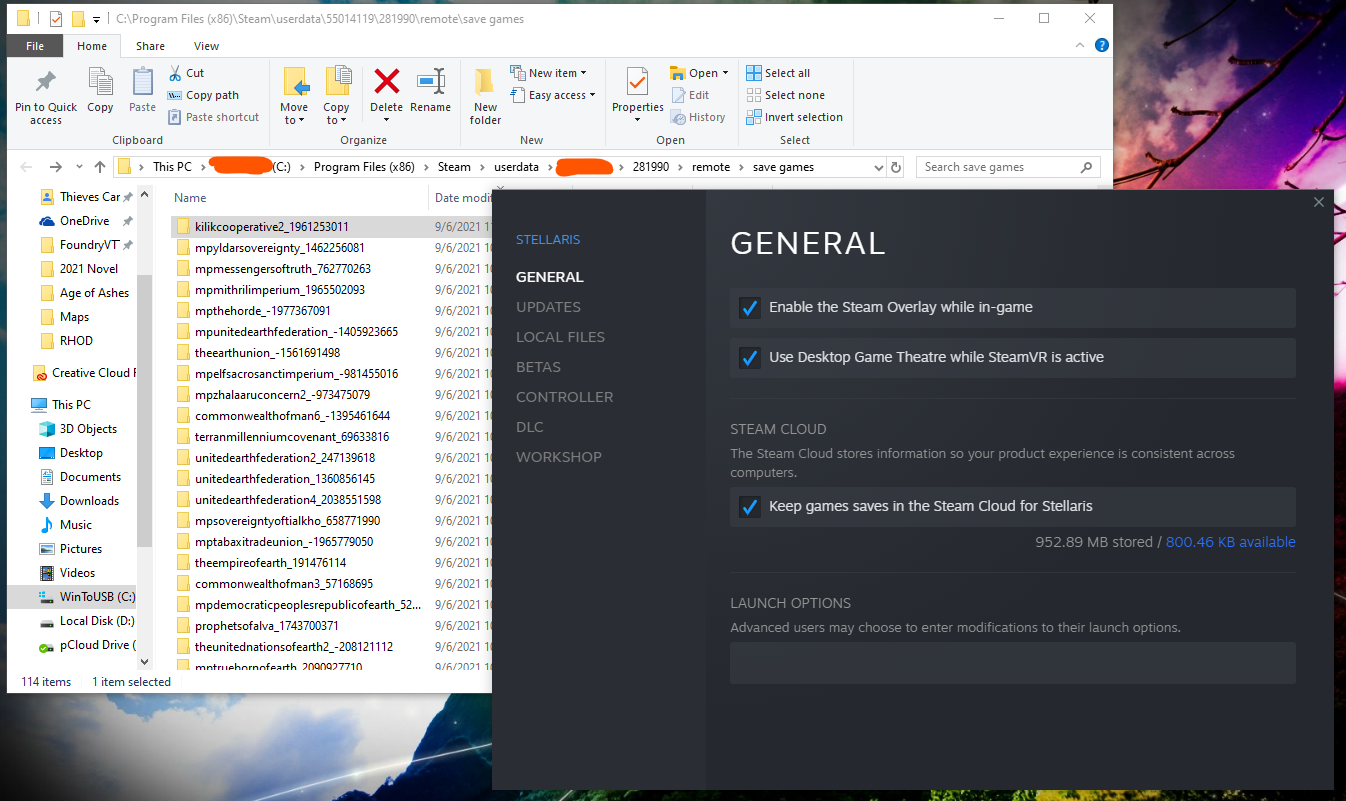1346x801 pixels.
Task: Go up one folder level
Action: tap(100, 167)
